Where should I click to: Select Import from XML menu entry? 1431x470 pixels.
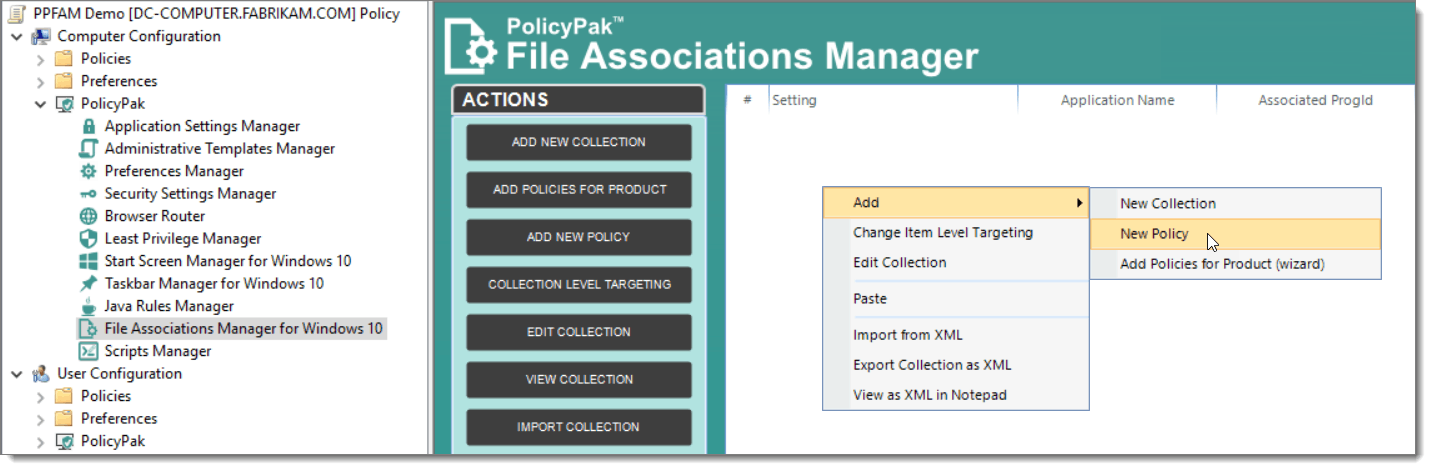click(955, 335)
